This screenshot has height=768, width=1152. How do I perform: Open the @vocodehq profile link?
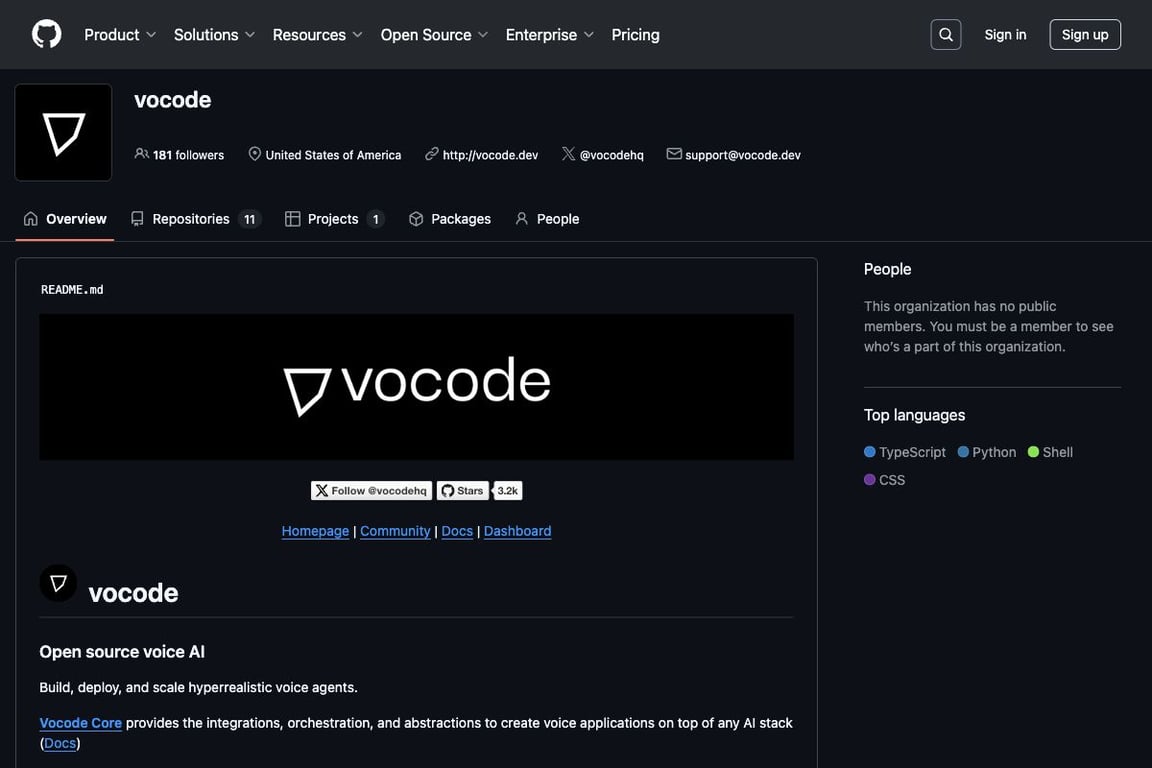611,155
